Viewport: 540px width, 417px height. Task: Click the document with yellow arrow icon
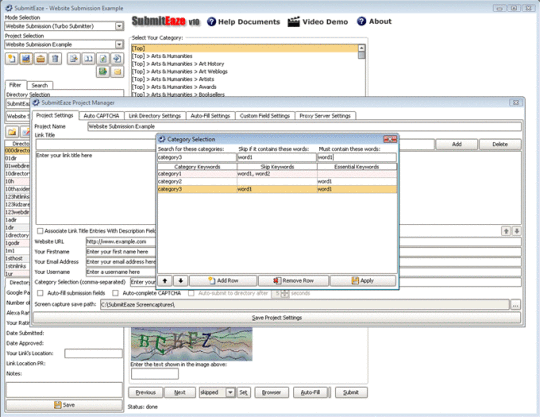(74, 59)
